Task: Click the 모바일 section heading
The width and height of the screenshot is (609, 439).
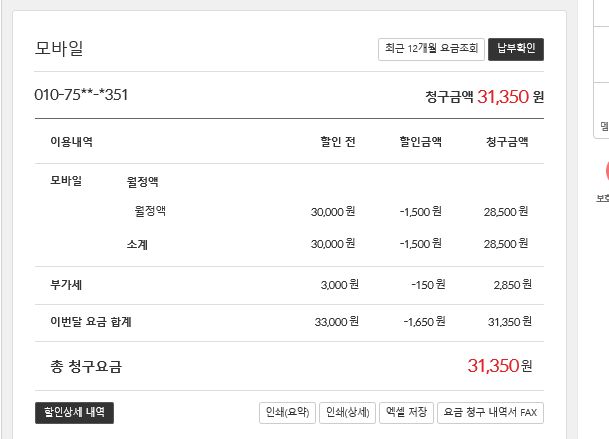Action: point(59,48)
